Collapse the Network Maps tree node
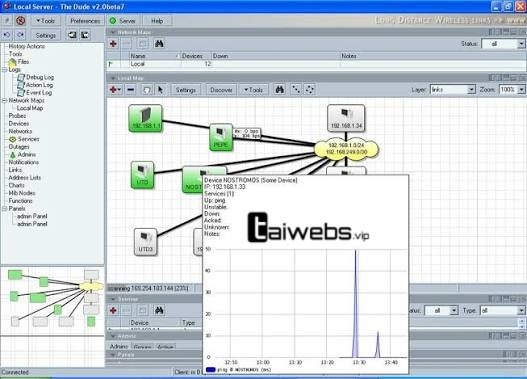527x379 pixels. [x=5, y=100]
